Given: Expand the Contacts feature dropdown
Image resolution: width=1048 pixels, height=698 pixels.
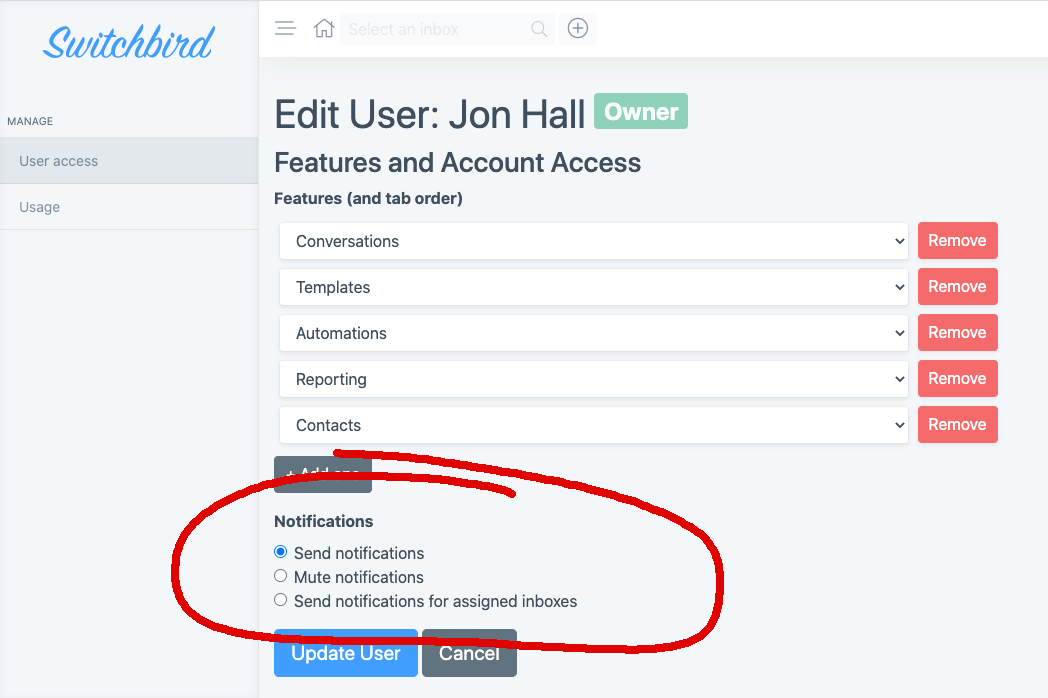Looking at the screenshot, I should pyautogui.click(x=594, y=425).
